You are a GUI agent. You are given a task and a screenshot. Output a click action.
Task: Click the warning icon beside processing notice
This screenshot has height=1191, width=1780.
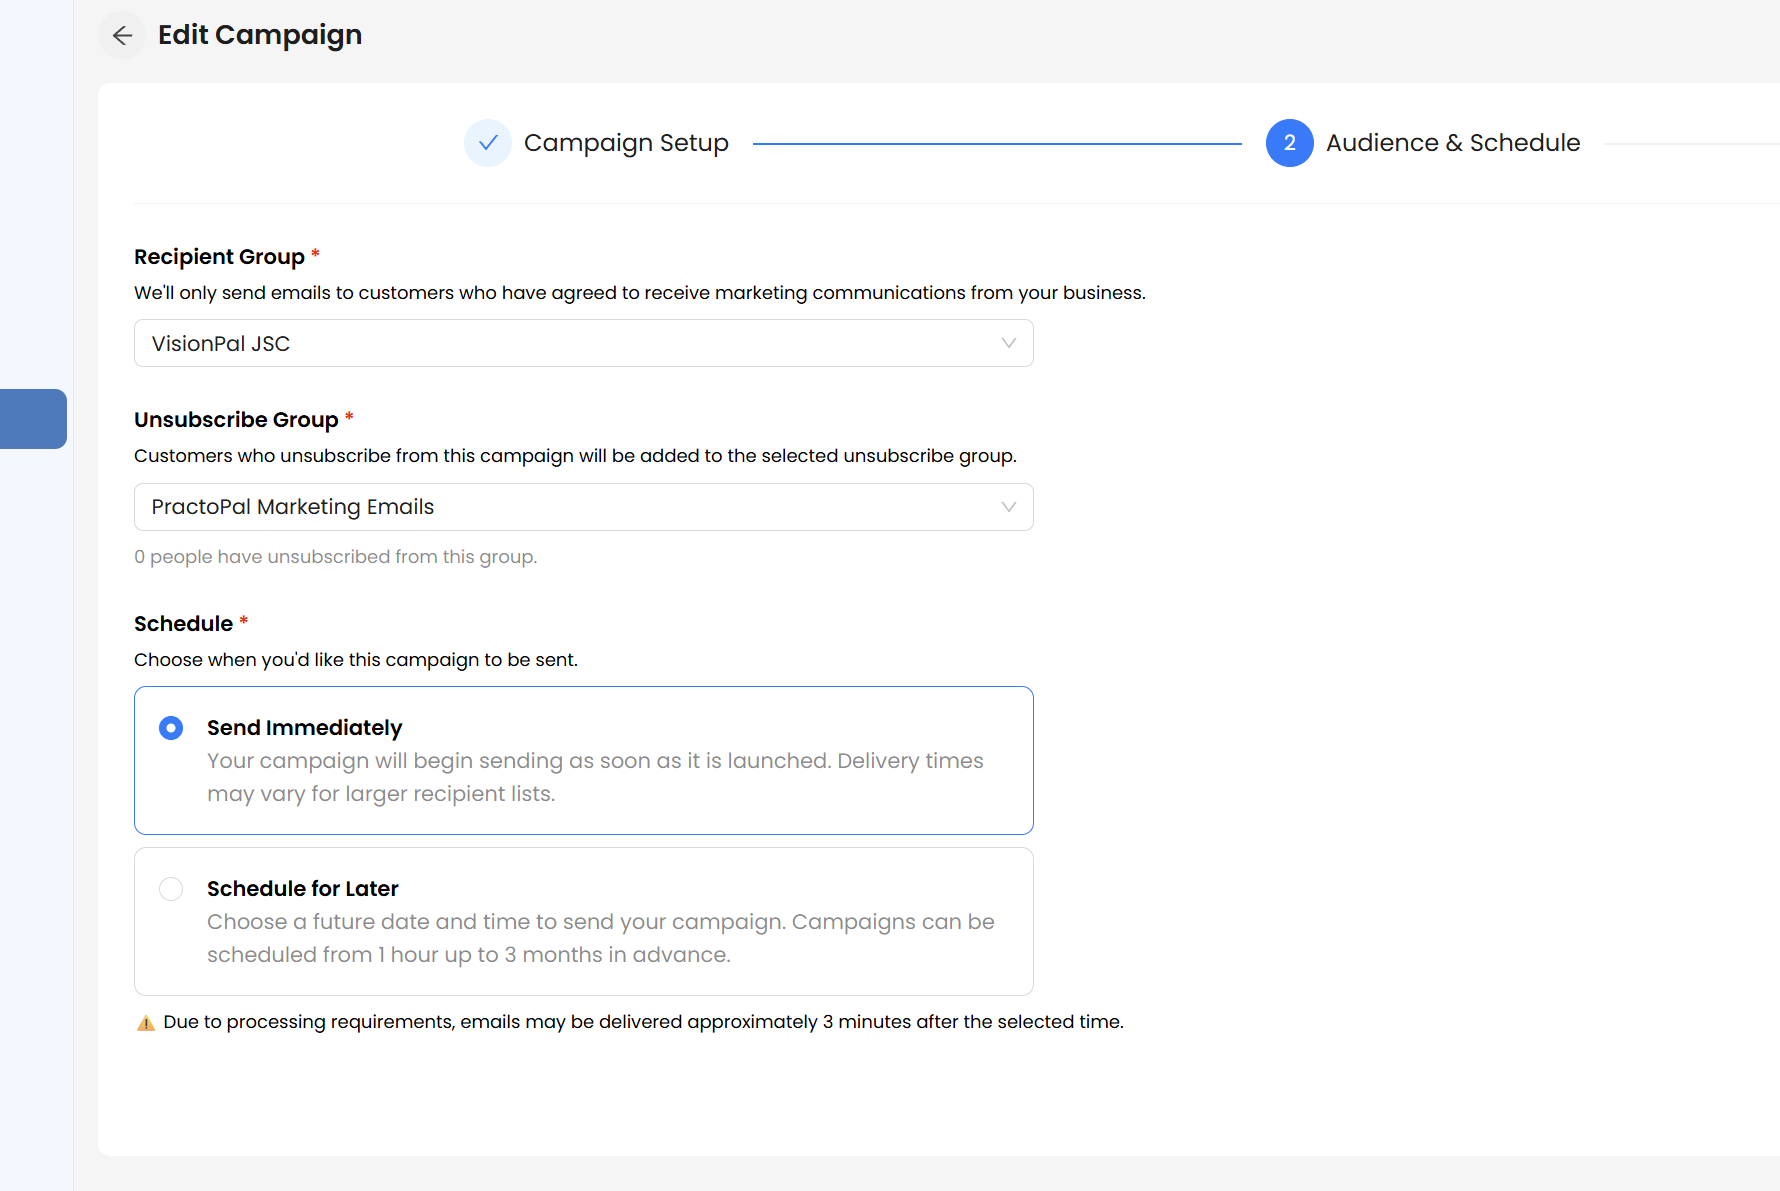146,1023
